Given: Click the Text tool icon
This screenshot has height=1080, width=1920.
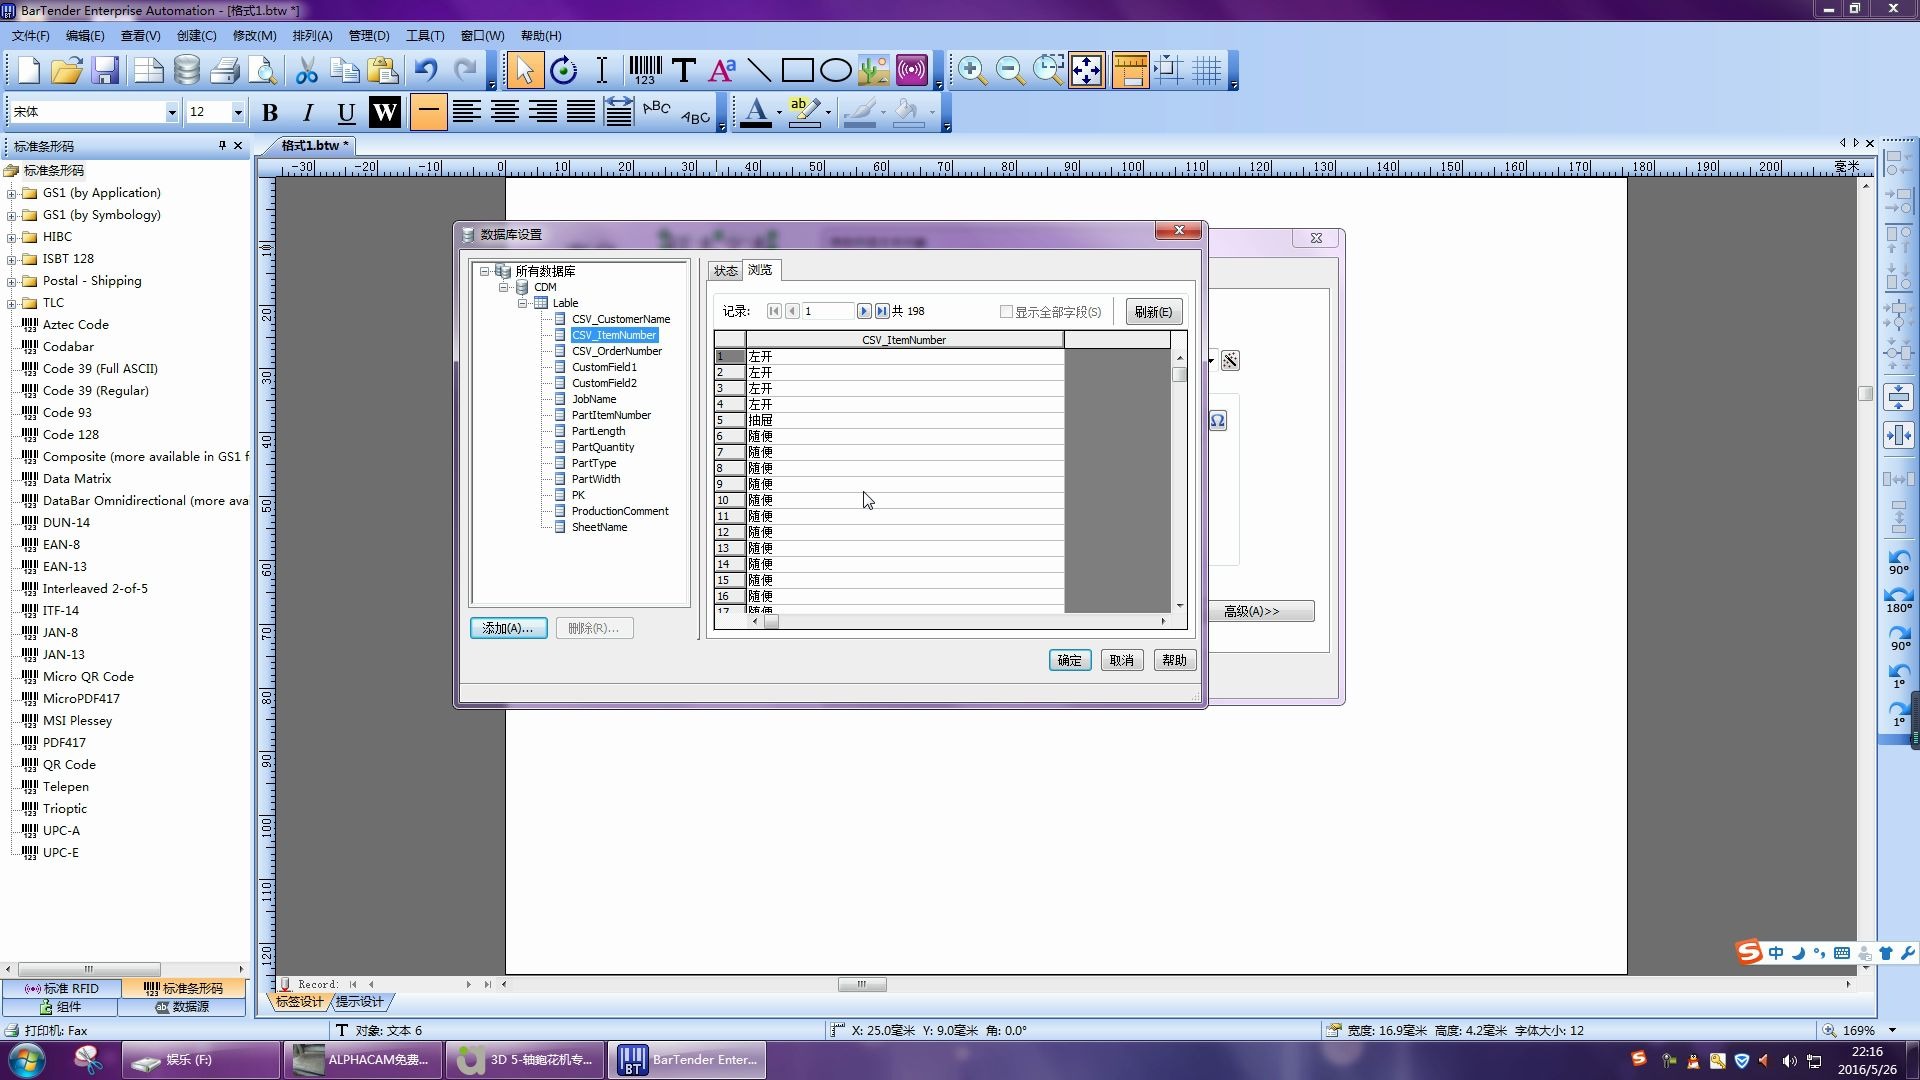Looking at the screenshot, I should click(x=684, y=70).
